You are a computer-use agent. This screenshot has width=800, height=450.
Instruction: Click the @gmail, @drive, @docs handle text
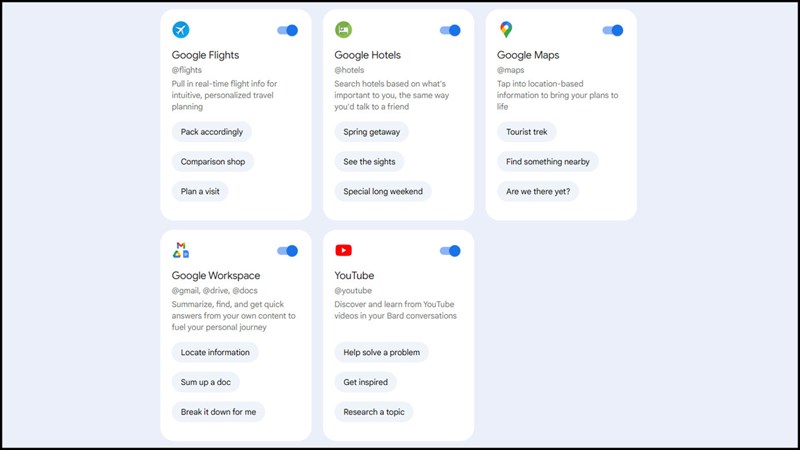[215, 290]
